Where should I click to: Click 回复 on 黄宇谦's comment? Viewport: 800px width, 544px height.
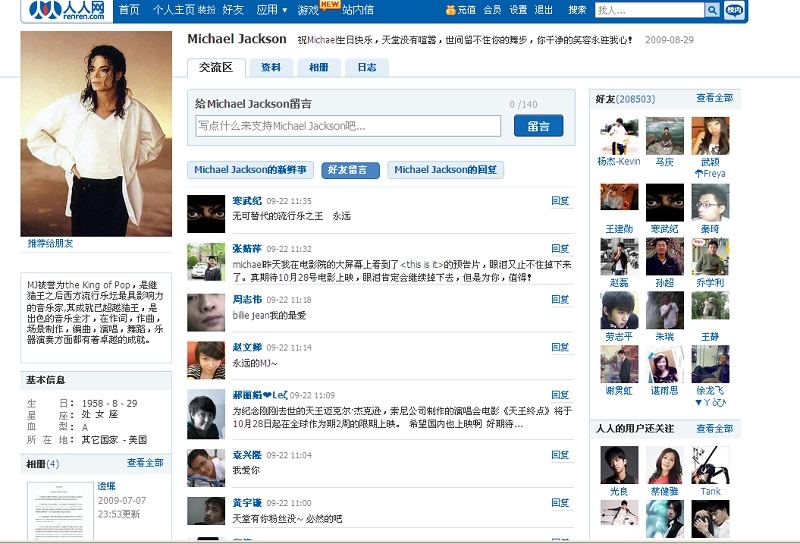click(x=560, y=503)
